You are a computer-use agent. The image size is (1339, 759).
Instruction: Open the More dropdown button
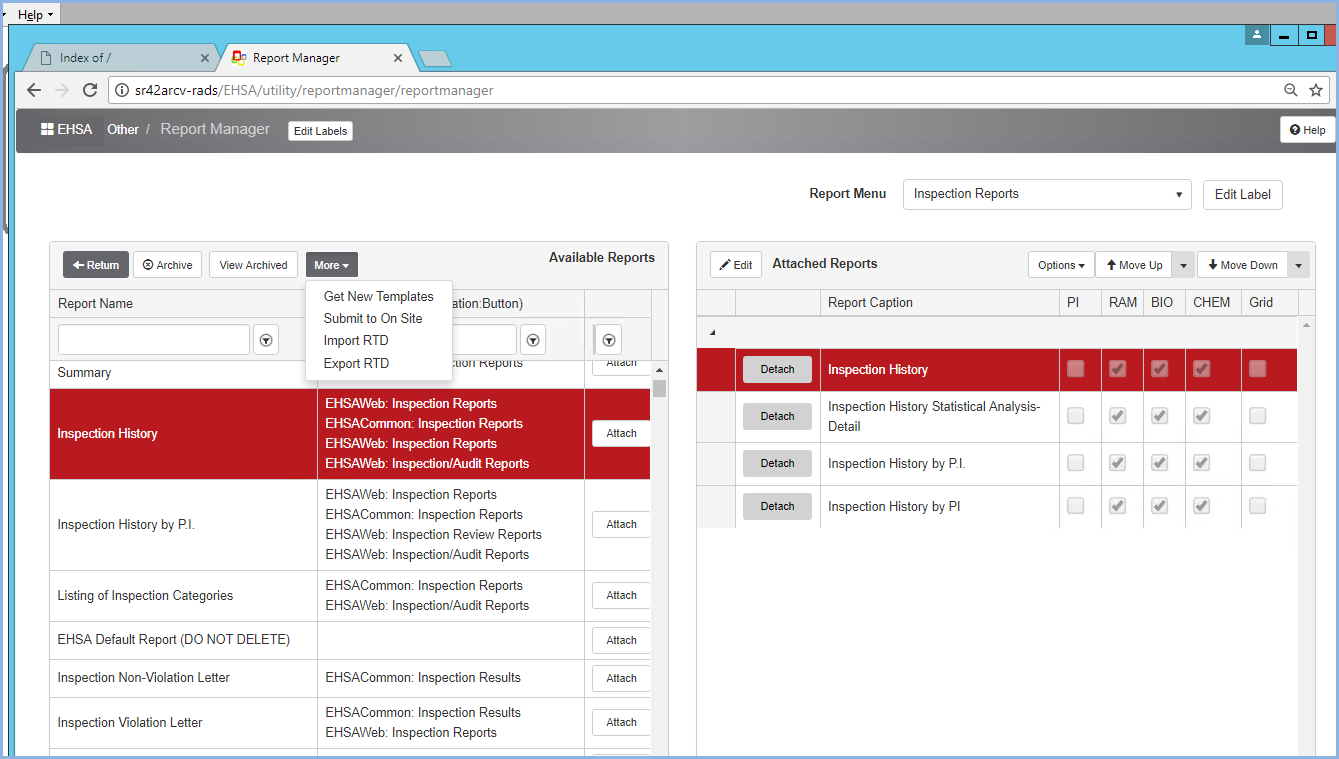pyautogui.click(x=332, y=265)
